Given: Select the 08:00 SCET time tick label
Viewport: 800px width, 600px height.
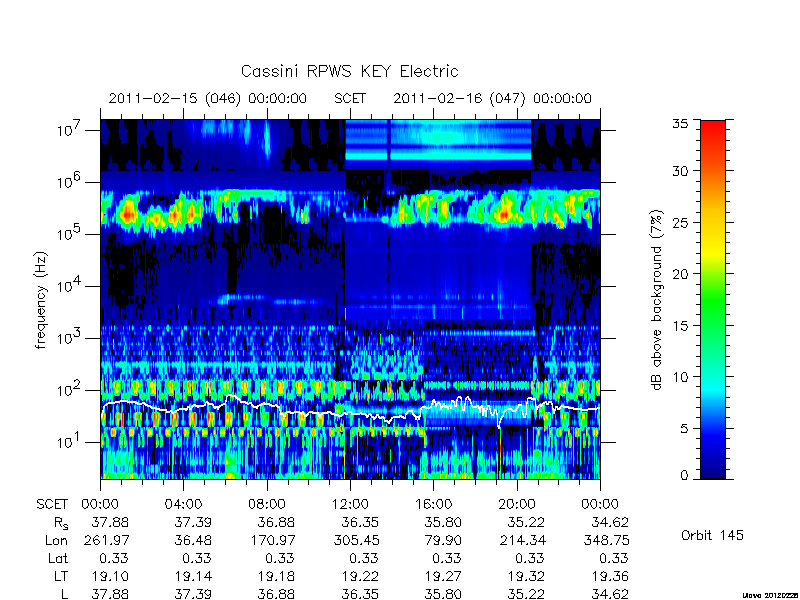Looking at the screenshot, I should (x=266, y=505).
